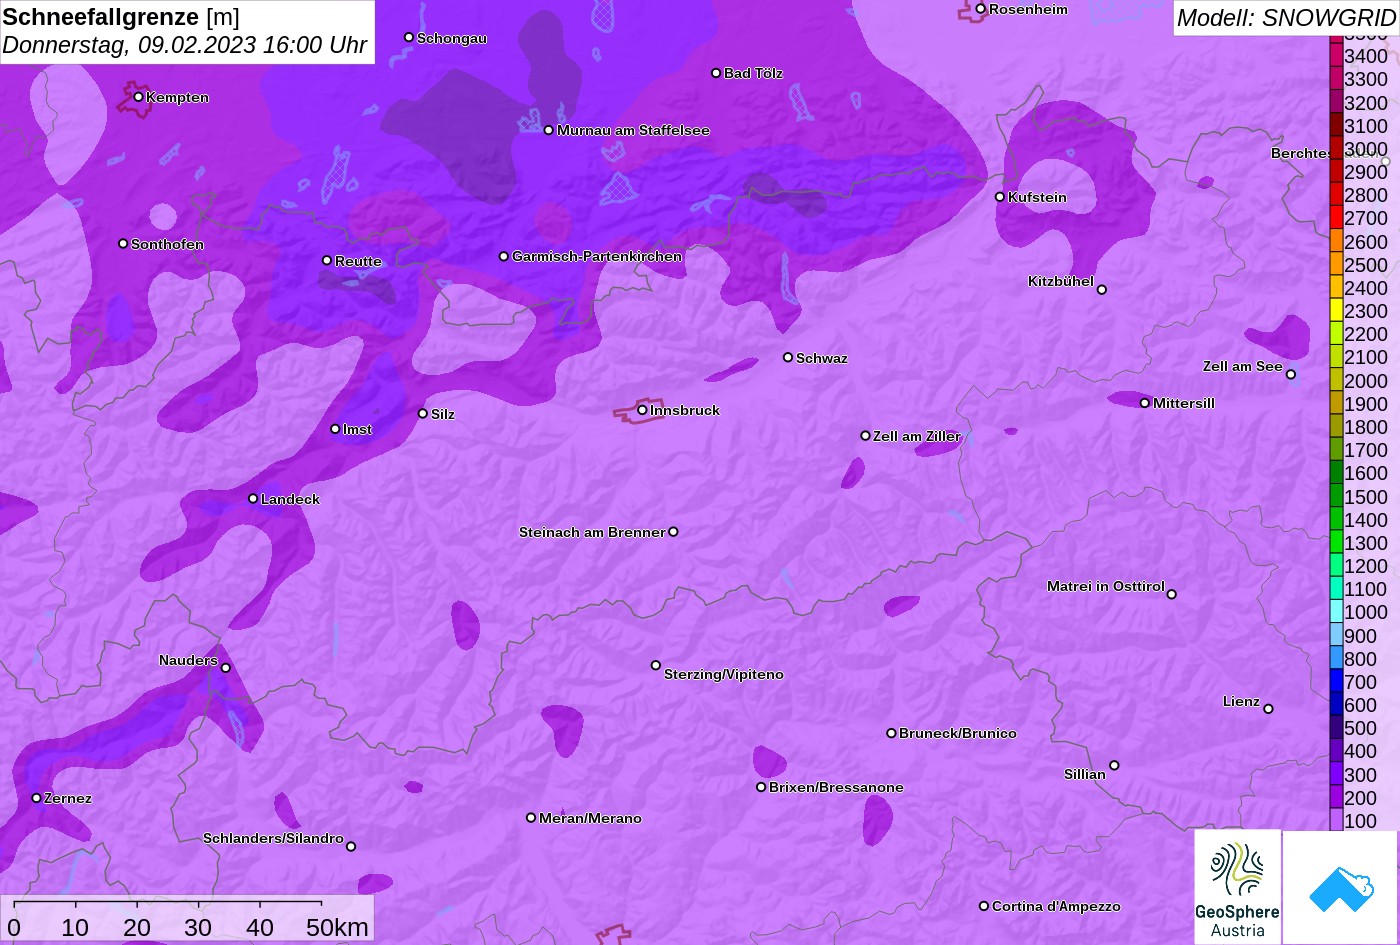Image resolution: width=1400 pixels, height=945 pixels.
Task: Select the green 1500 legend color swatch
Action: pos(1336,497)
